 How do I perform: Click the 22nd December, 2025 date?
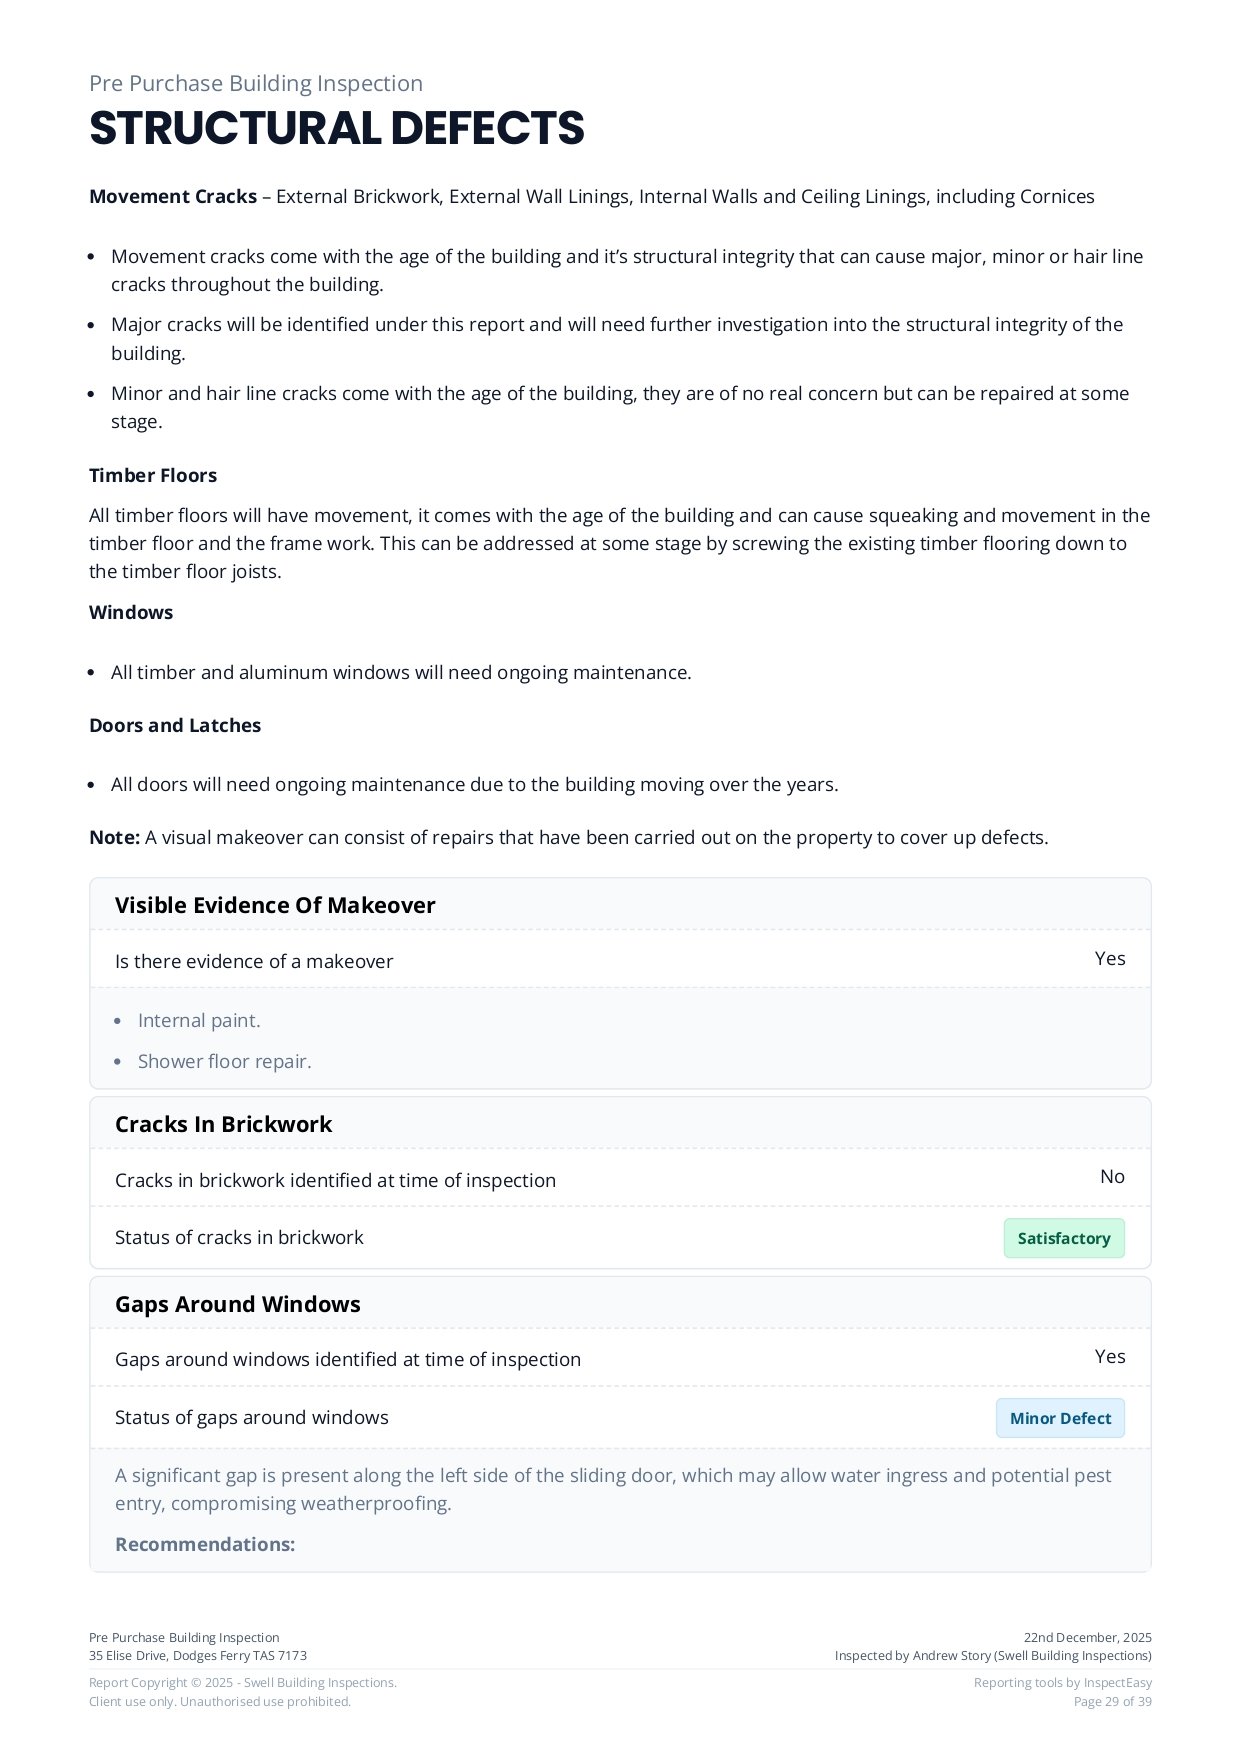1087,1638
